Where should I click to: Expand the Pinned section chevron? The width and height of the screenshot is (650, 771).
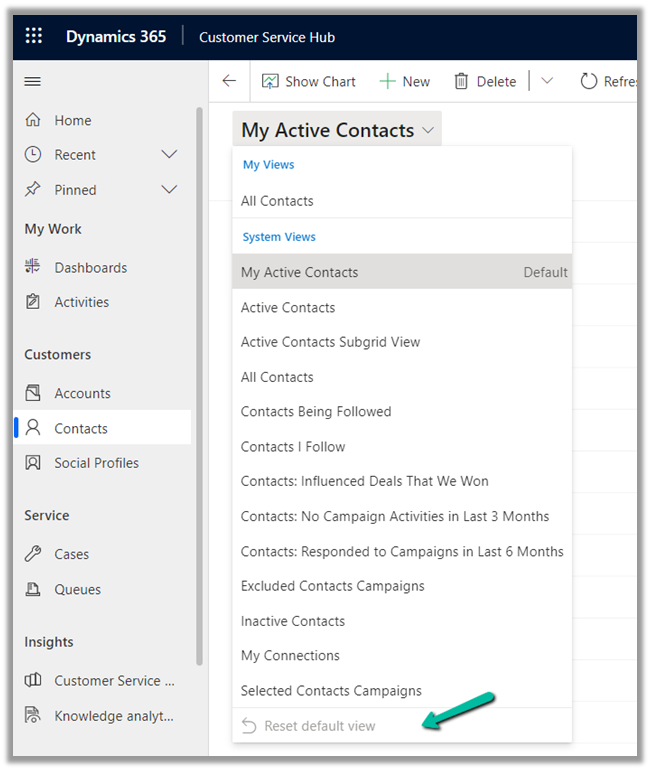pos(169,190)
